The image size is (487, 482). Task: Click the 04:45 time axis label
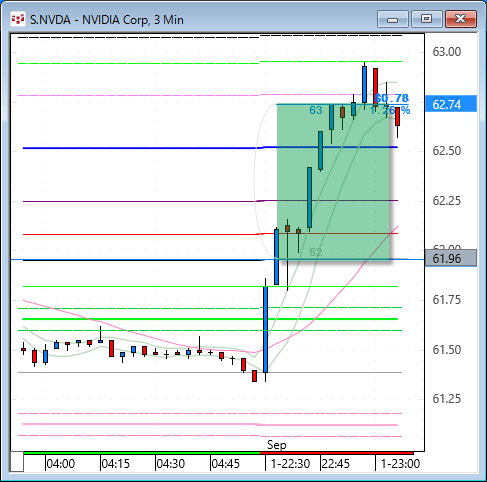click(226, 464)
